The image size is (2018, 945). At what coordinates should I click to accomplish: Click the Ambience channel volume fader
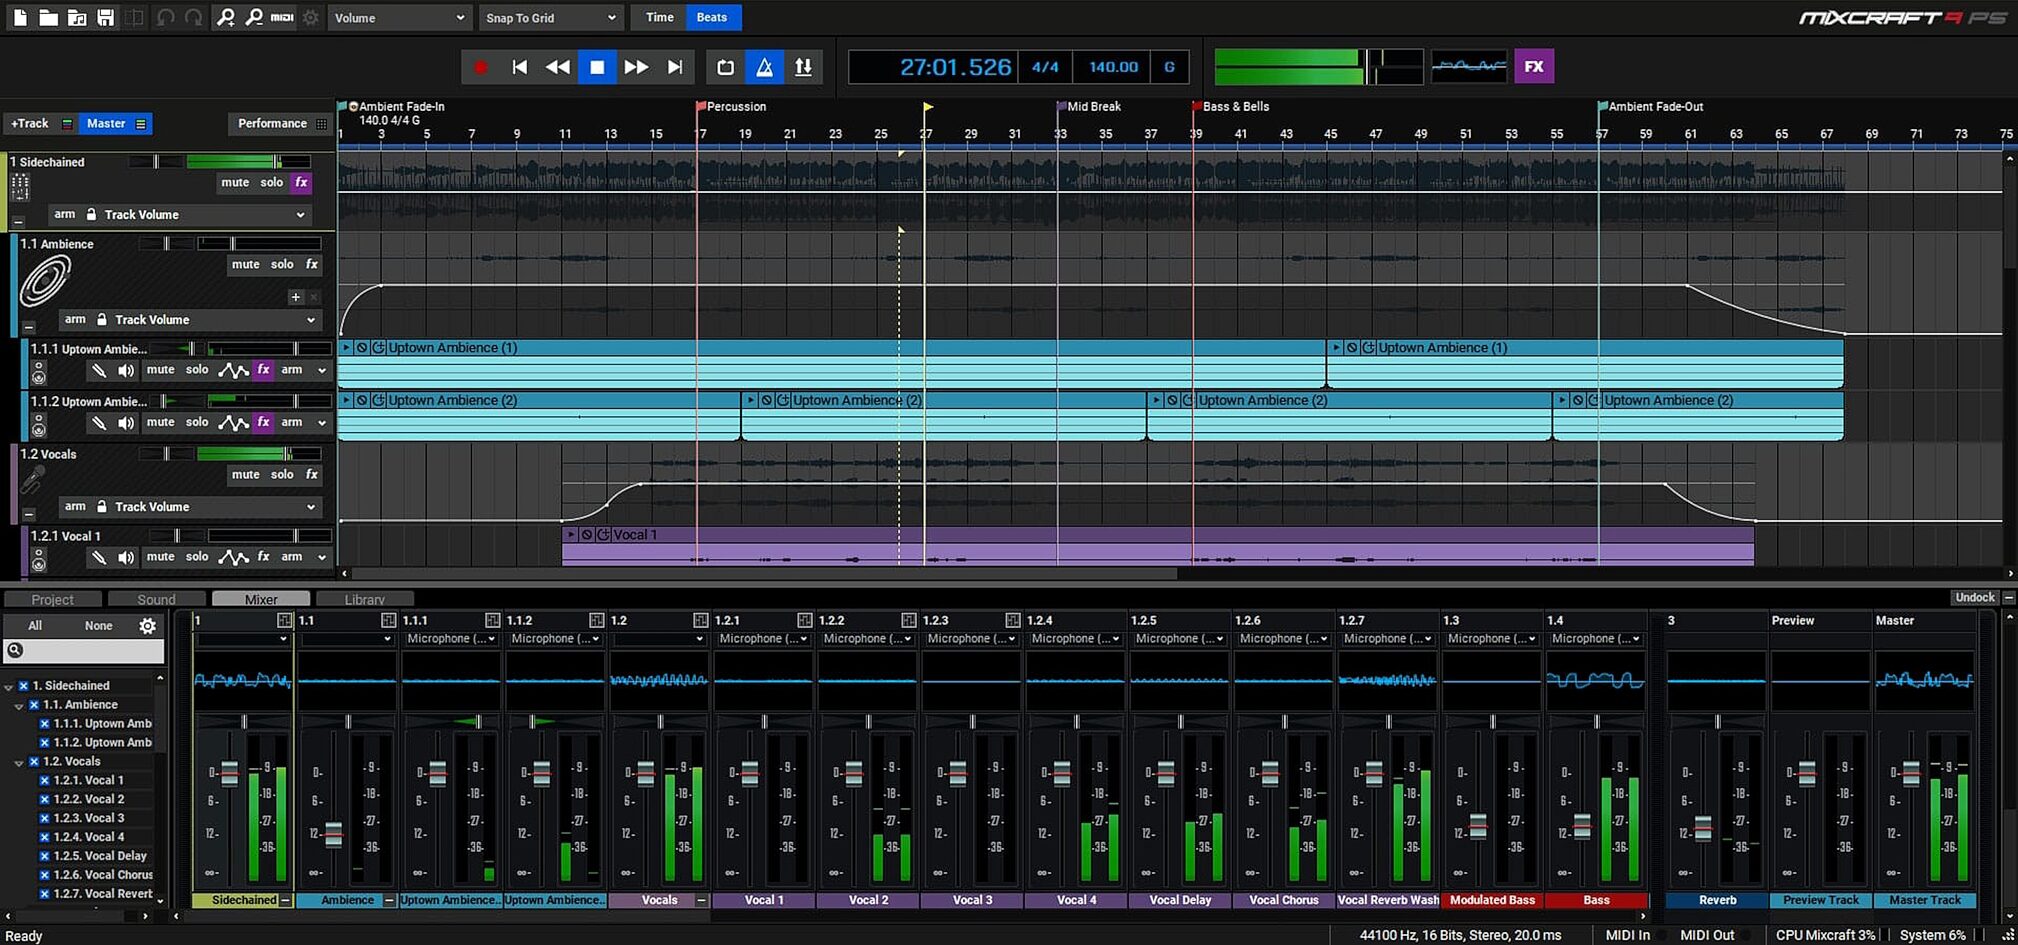334,834
